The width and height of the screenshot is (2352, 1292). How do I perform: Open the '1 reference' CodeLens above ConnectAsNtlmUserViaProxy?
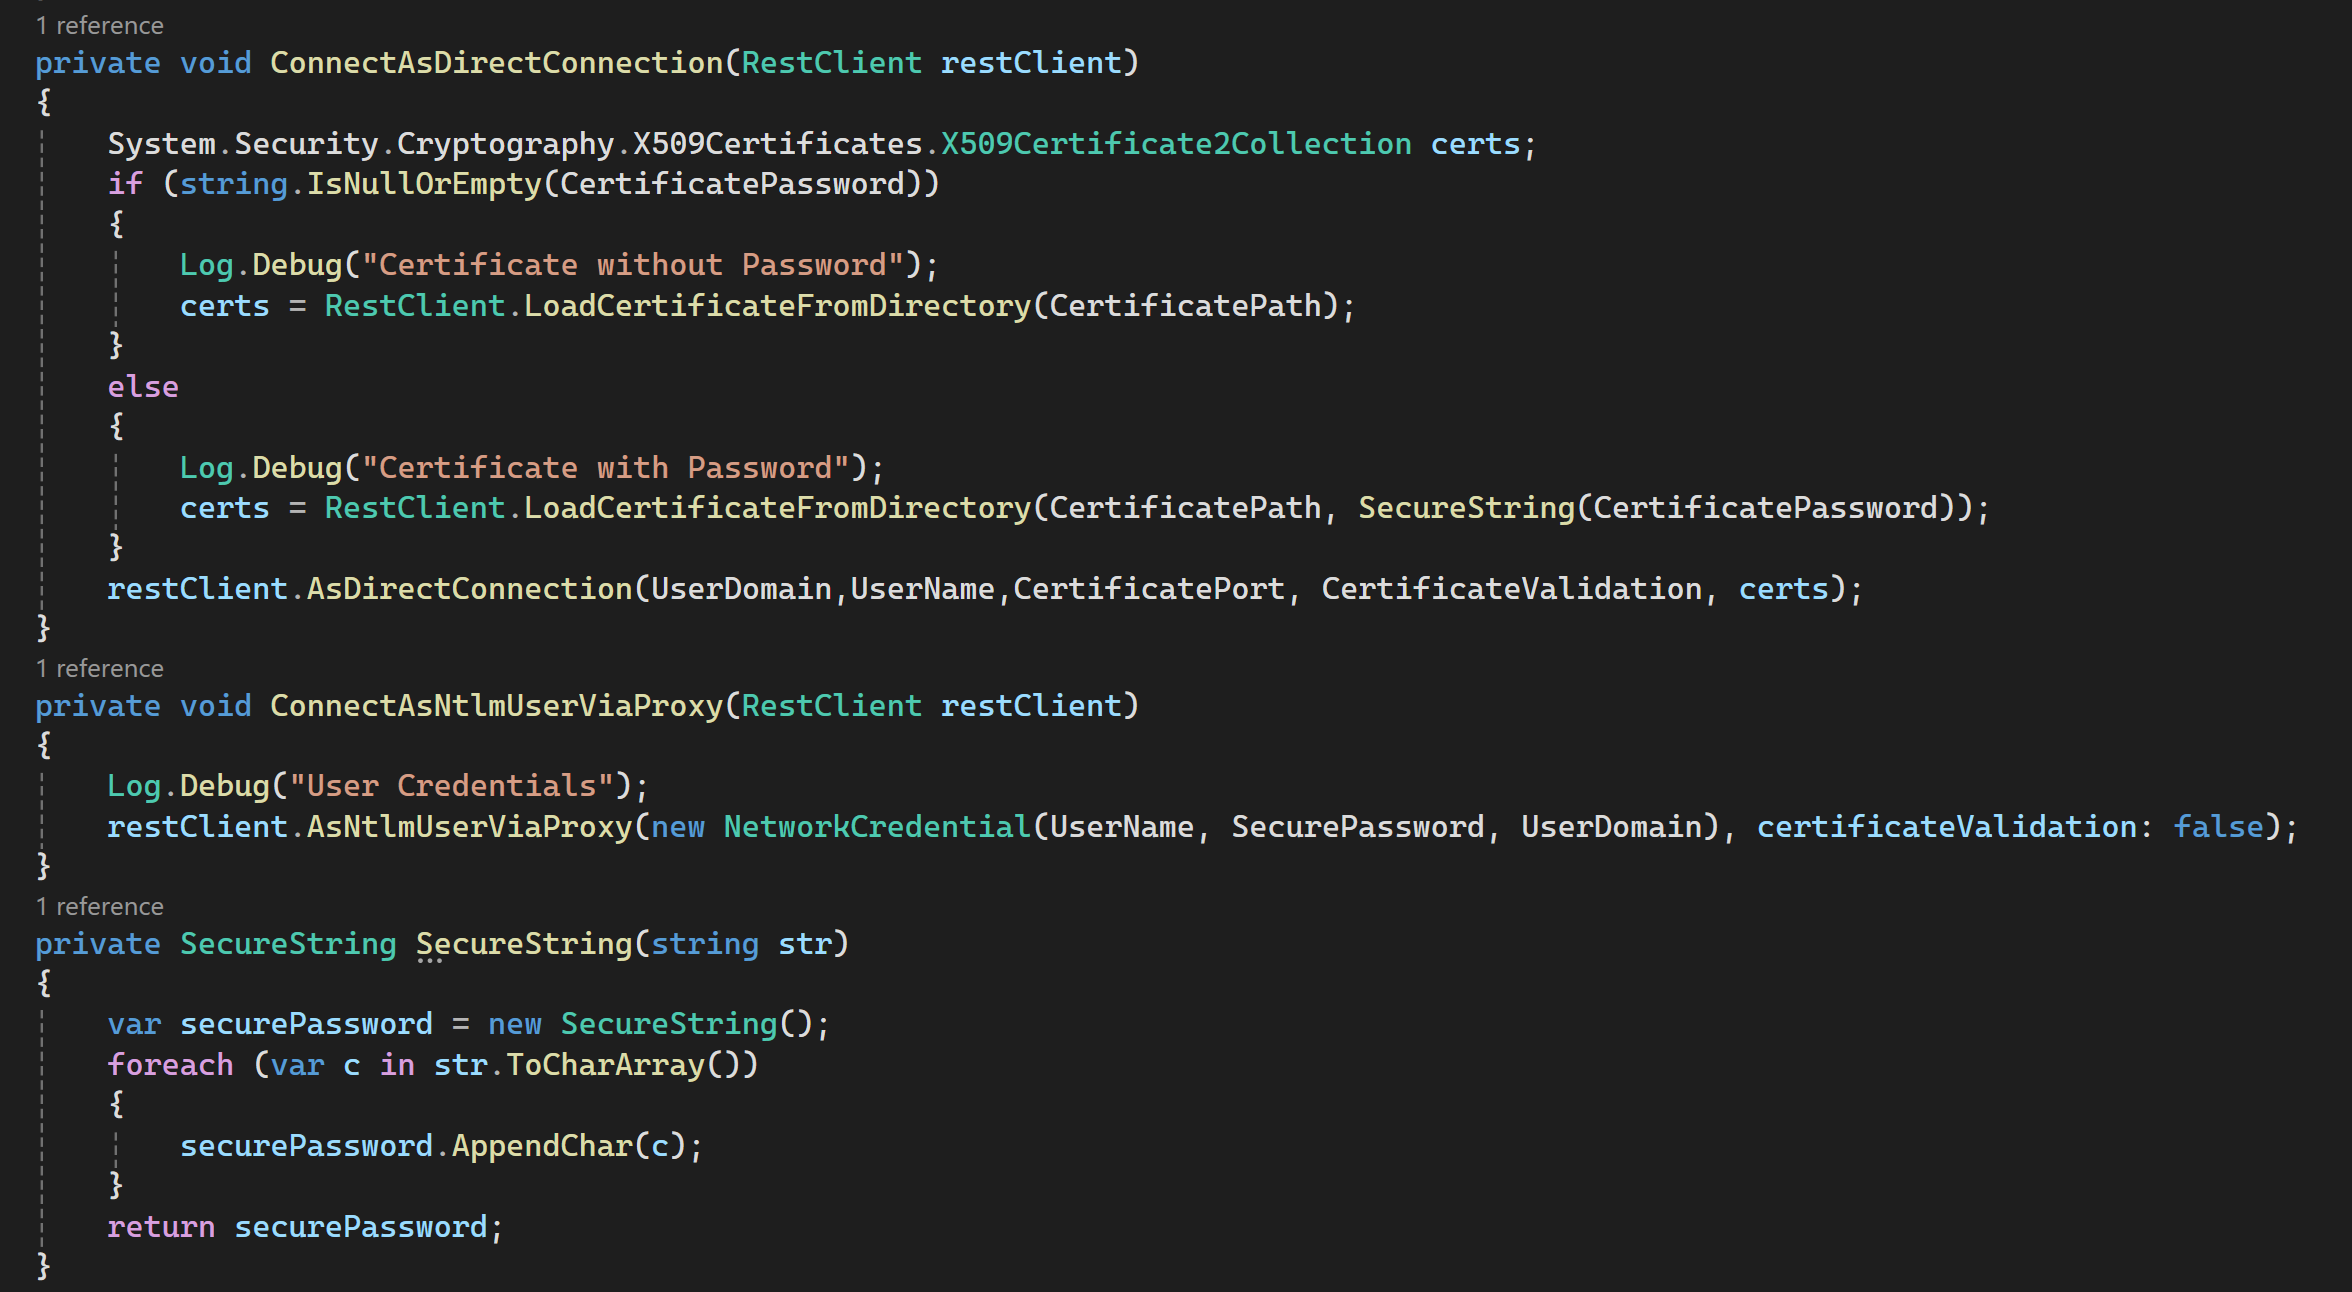pos(99,668)
